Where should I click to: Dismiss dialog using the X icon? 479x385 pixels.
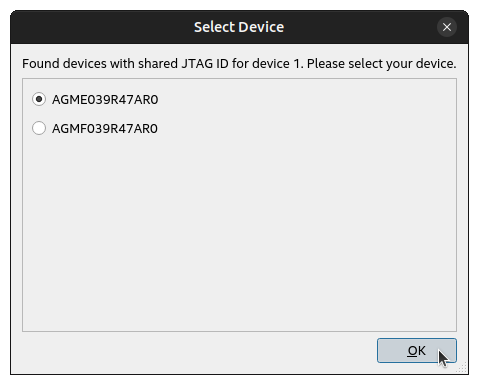click(447, 27)
